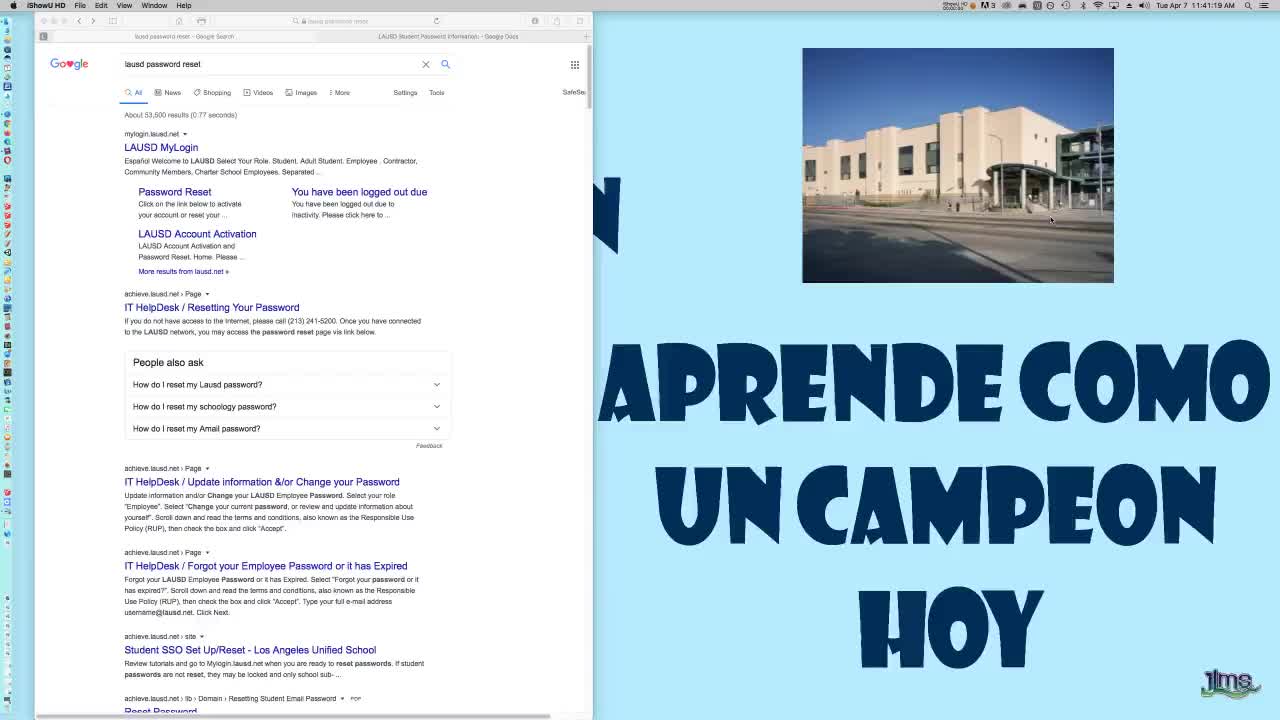The height and width of the screenshot is (720, 1280).
Task: Open 'You have been logged out due' link
Action: click(359, 192)
